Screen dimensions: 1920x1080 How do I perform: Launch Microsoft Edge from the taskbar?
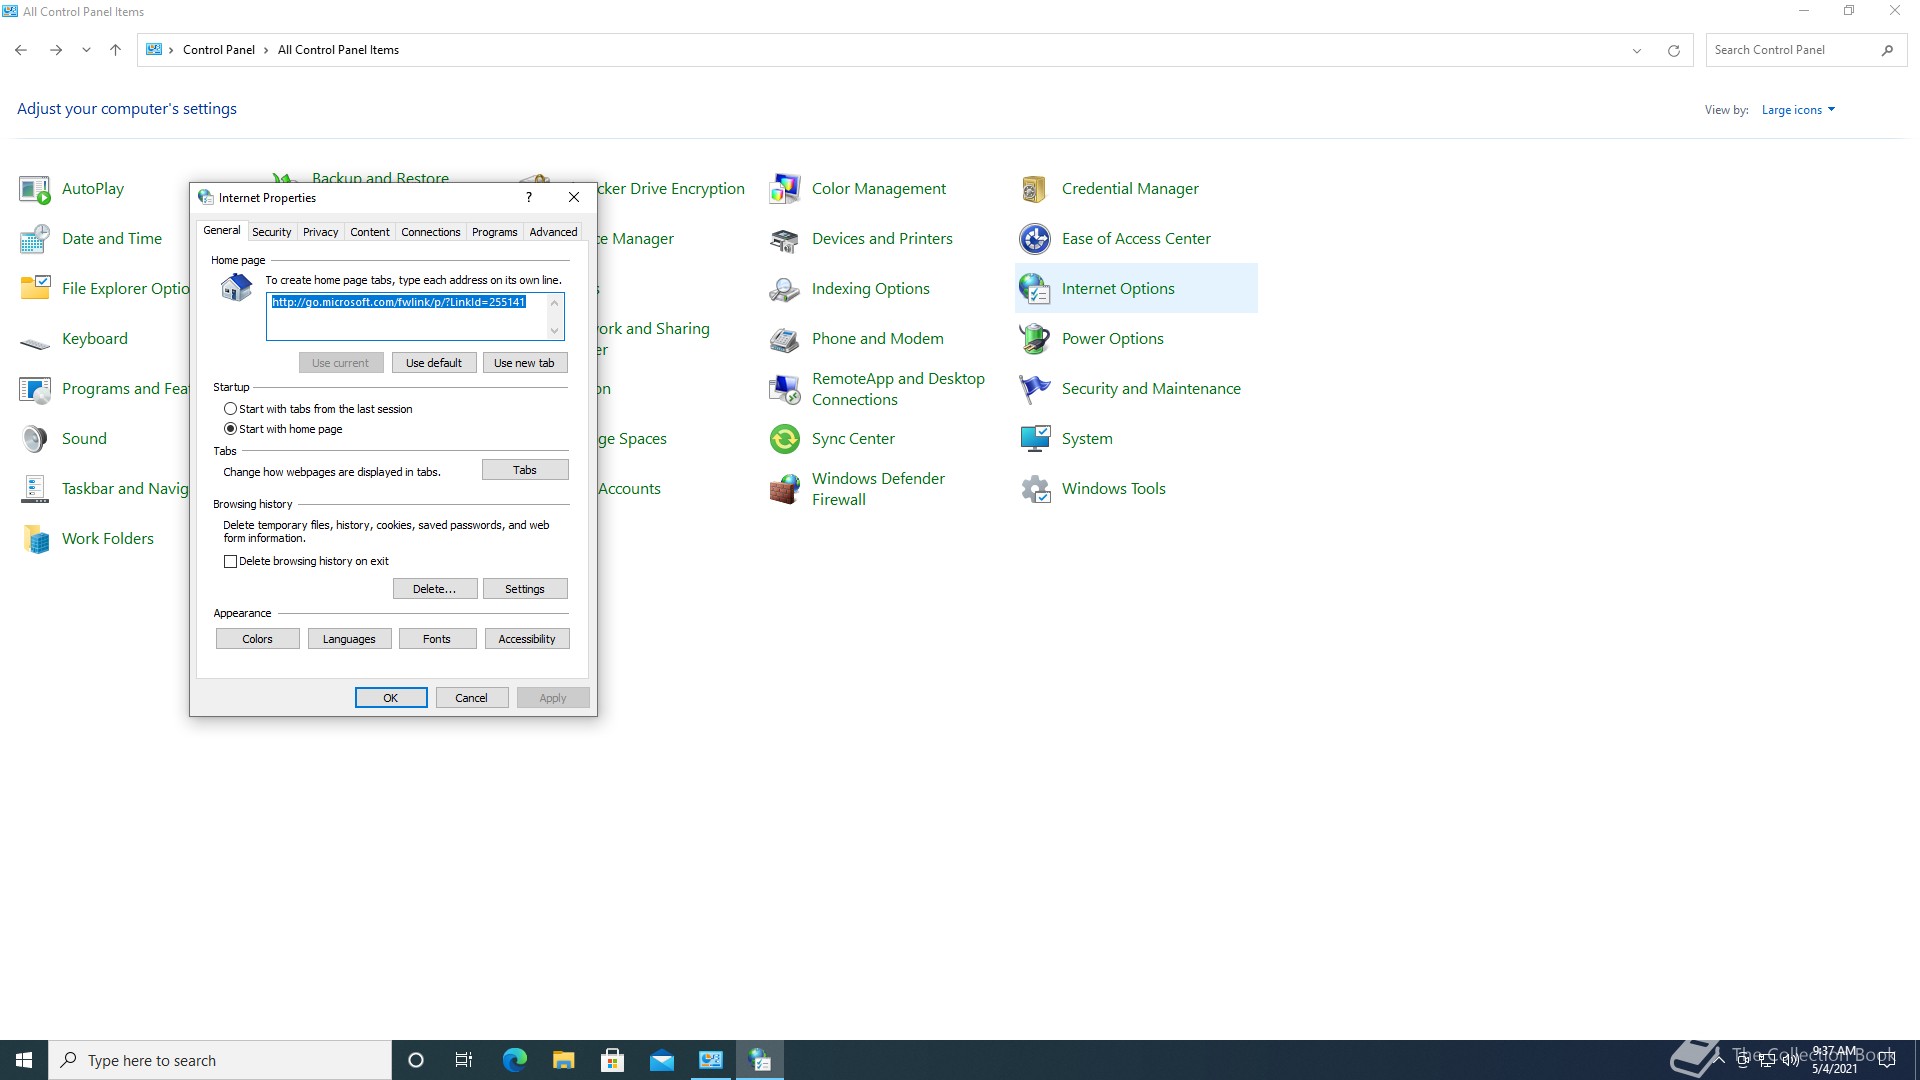(x=514, y=1060)
